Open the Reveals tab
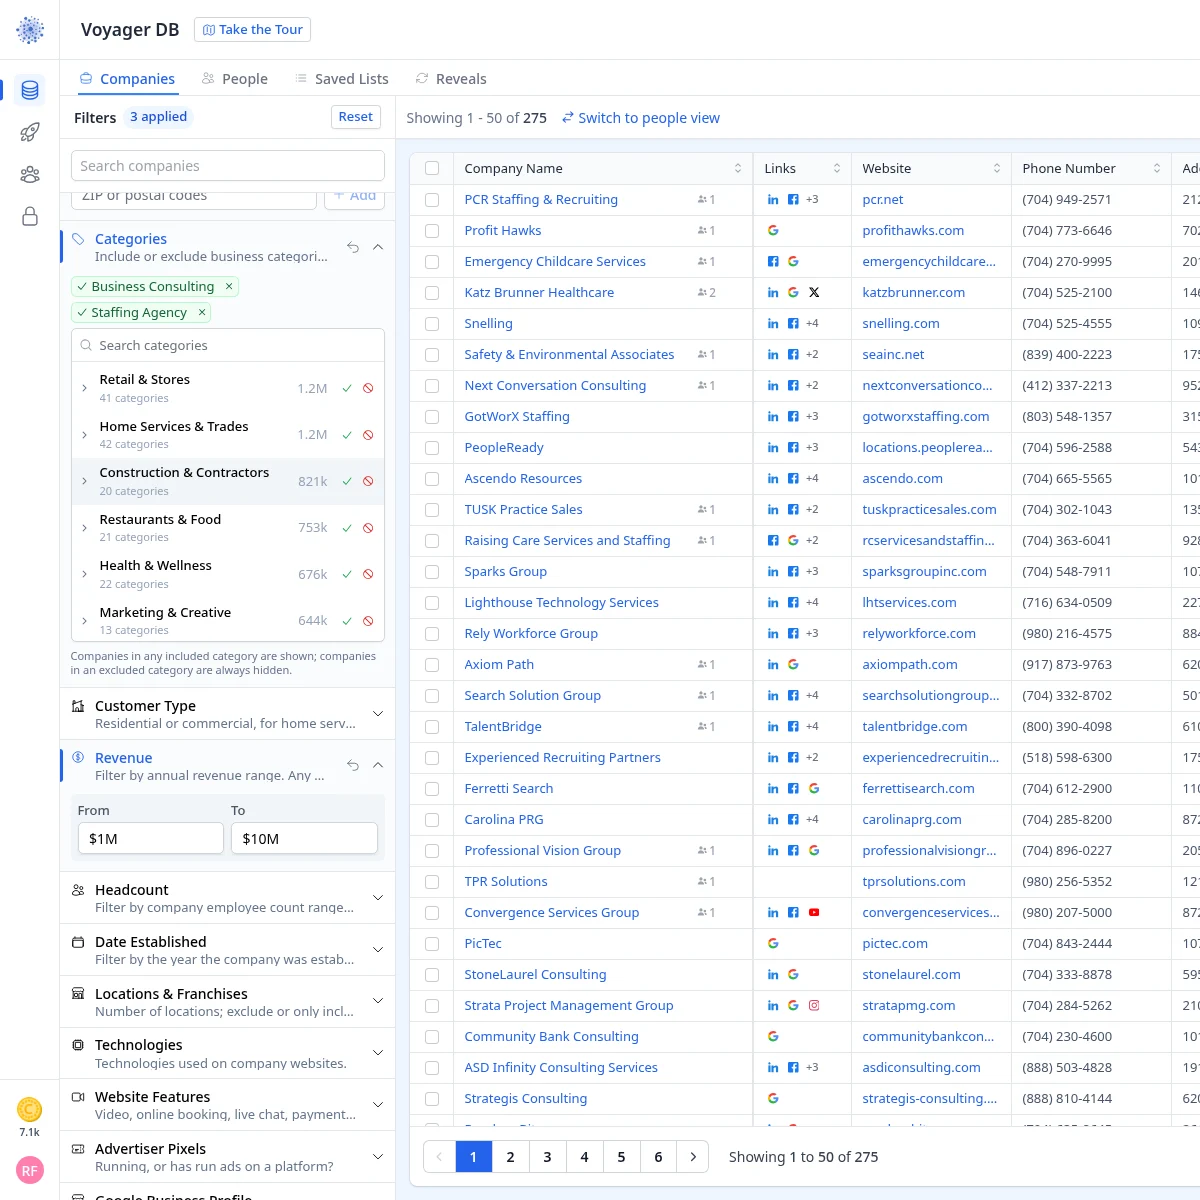1200x1200 pixels. pyautogui.click(x=451, y=79)
